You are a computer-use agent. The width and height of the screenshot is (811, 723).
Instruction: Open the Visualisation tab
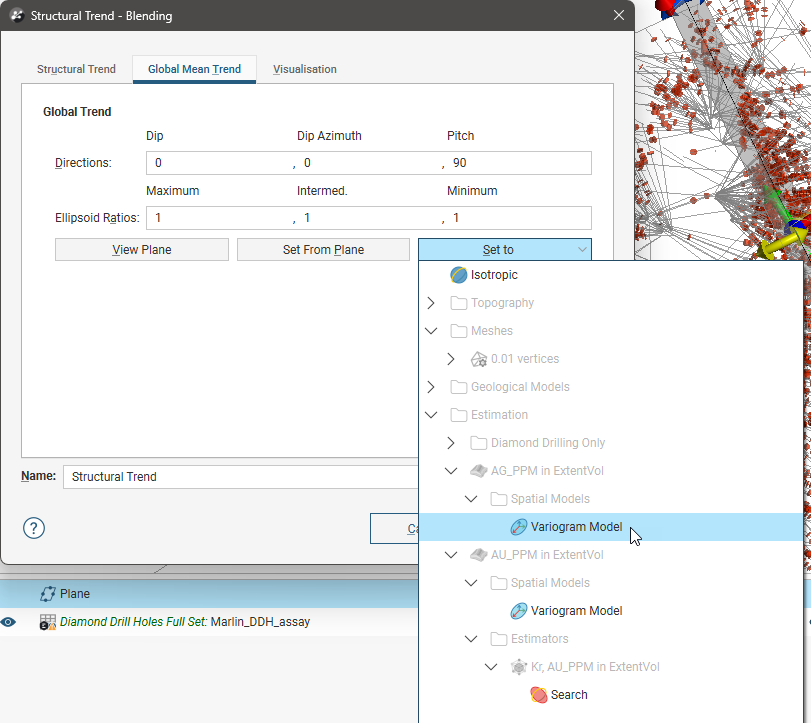(x=304, y=69)
